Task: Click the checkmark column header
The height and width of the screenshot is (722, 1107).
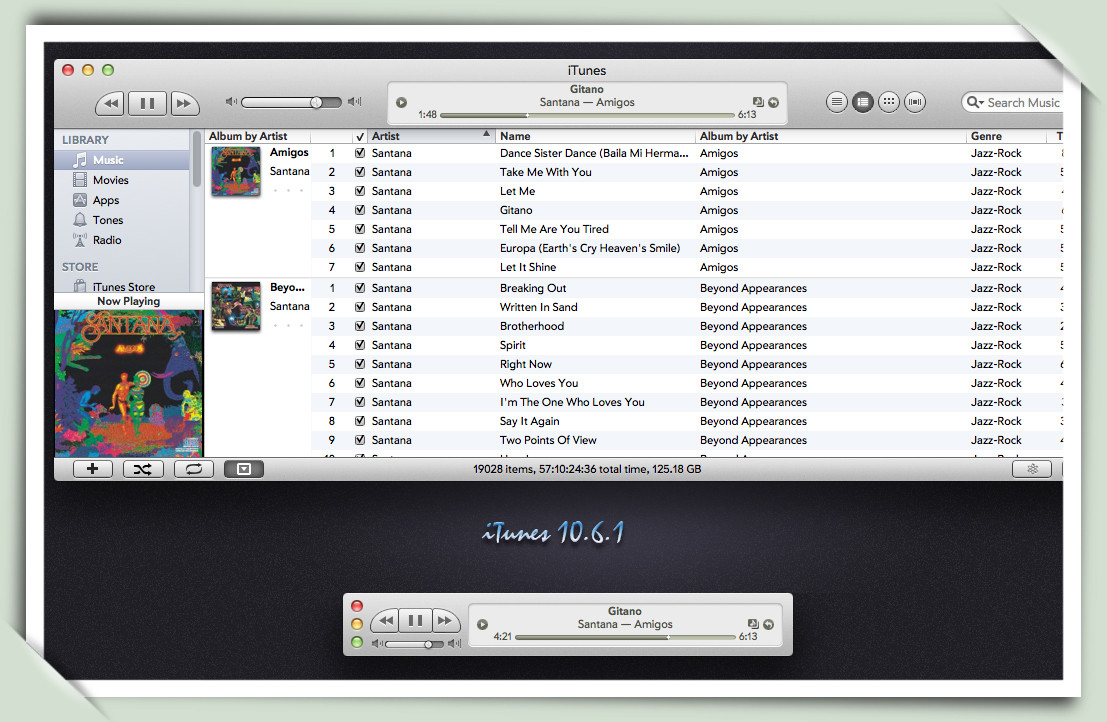Action: pos(360,136)
